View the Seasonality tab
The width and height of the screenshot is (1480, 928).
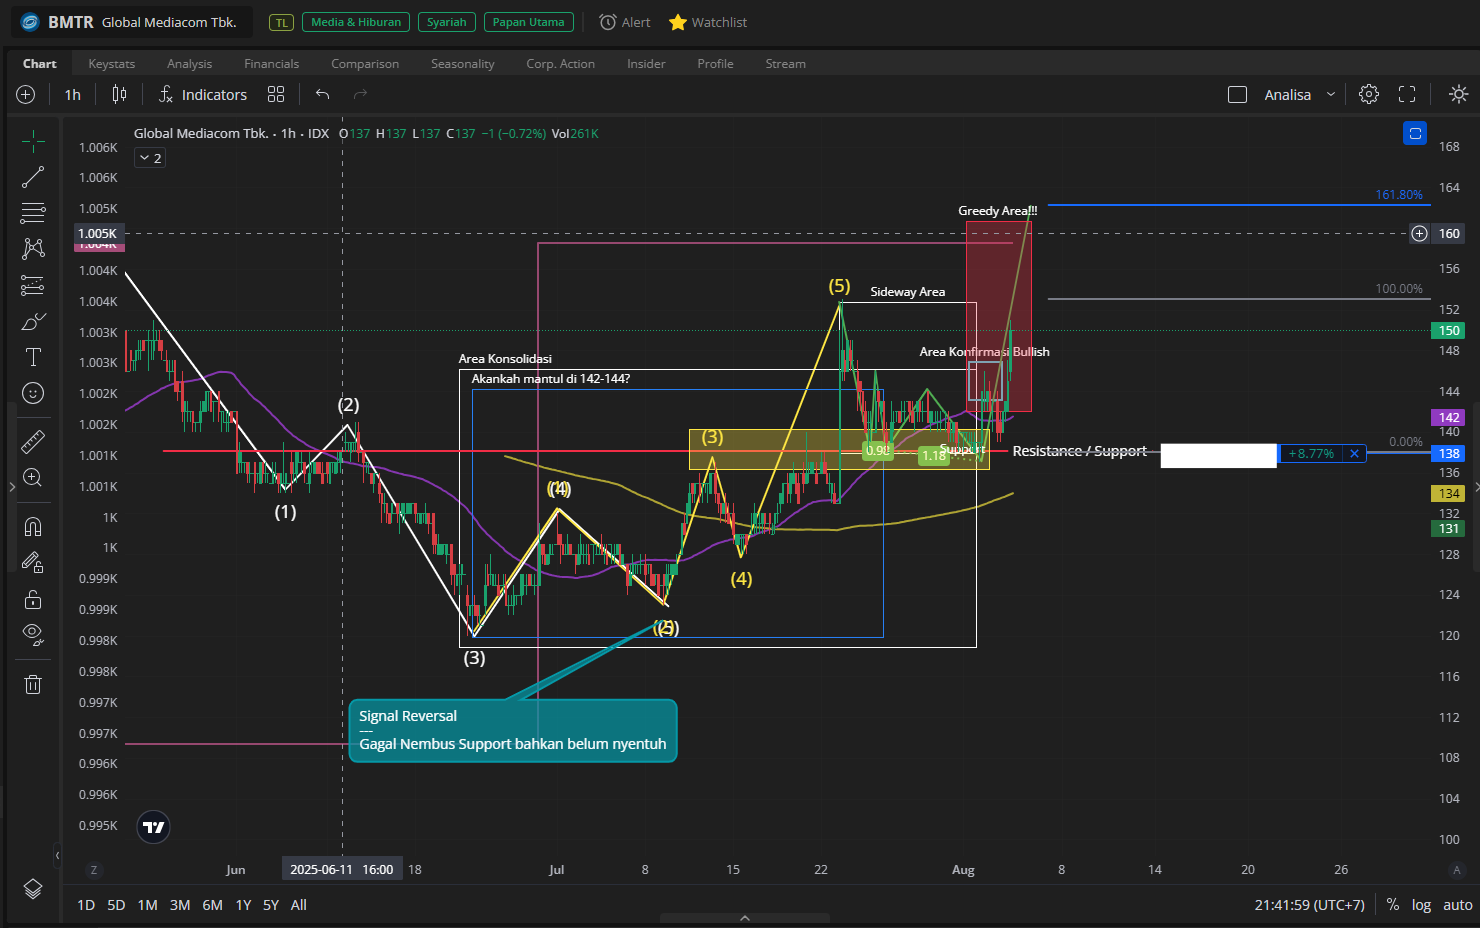(463, 63)
